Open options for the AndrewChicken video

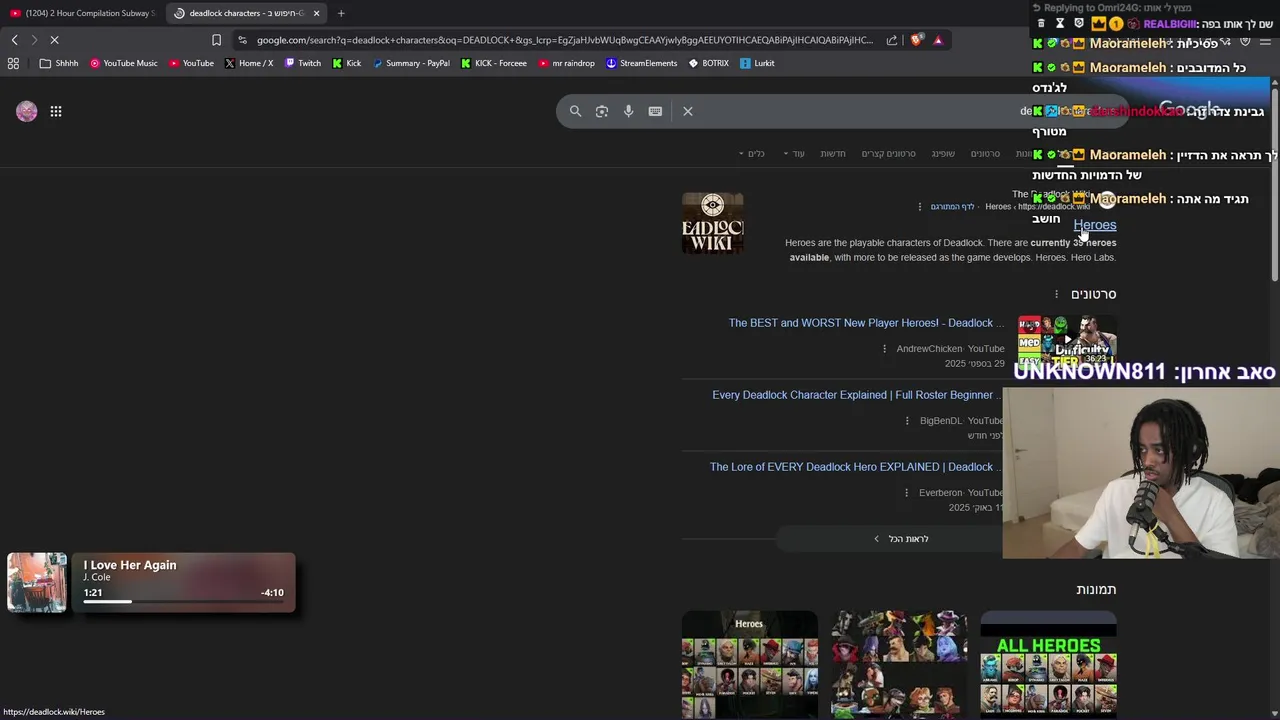[884, 349]
